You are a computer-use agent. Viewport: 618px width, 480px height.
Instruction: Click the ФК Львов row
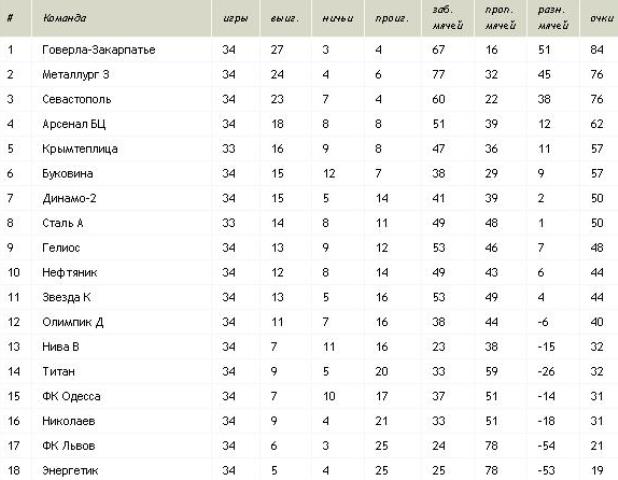pos(309,446)
